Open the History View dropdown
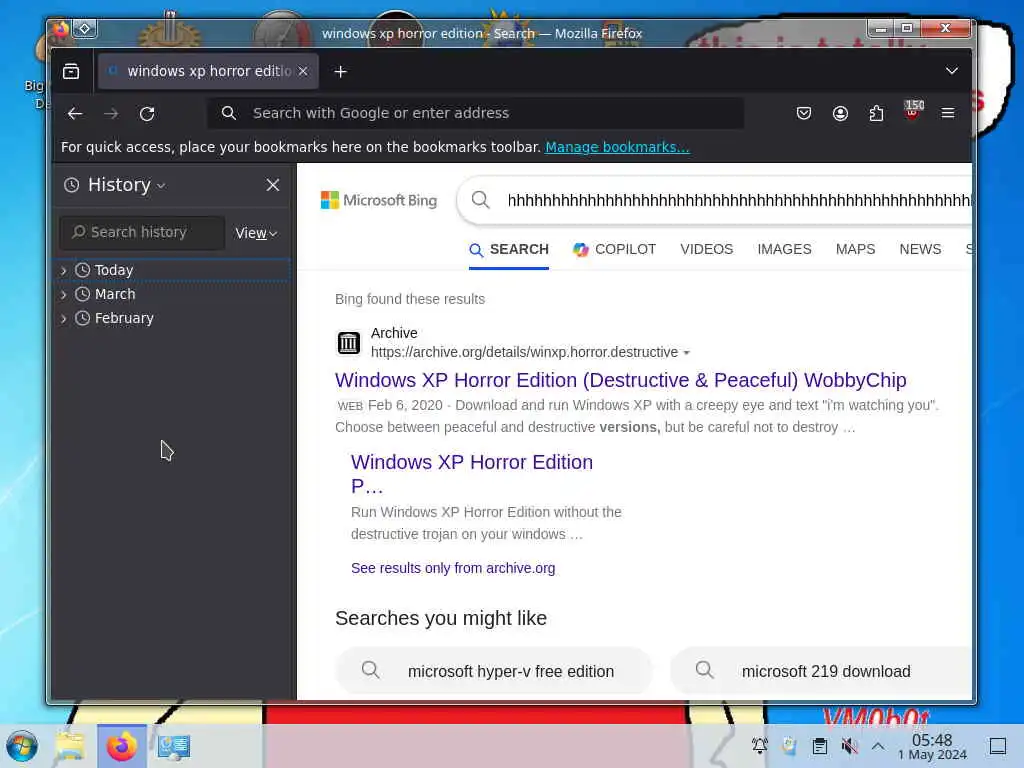Viewport: 1024px width, 768px height. [x=256, y=233]
